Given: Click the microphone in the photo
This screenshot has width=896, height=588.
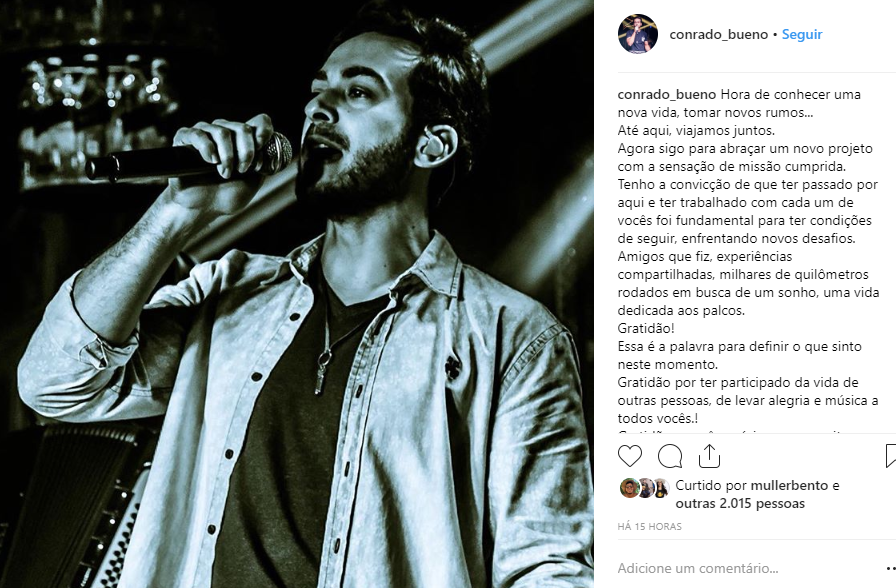Looking at the screenshot, I should point(189,159).
